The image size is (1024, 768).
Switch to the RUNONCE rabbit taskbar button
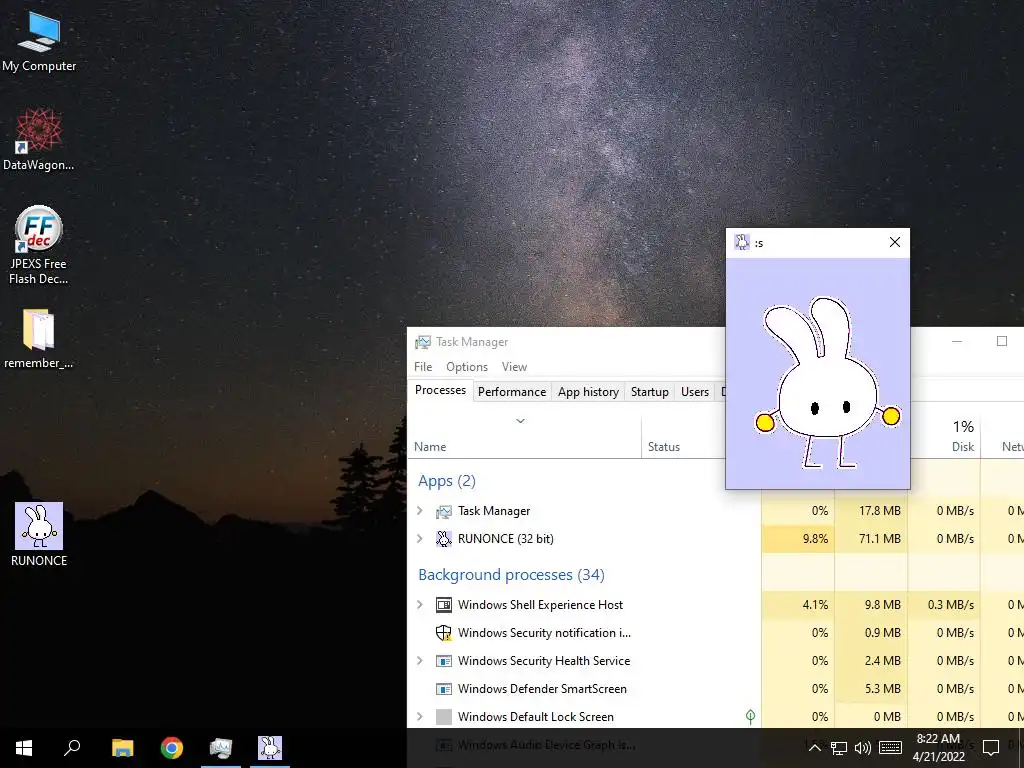(270, 748)
